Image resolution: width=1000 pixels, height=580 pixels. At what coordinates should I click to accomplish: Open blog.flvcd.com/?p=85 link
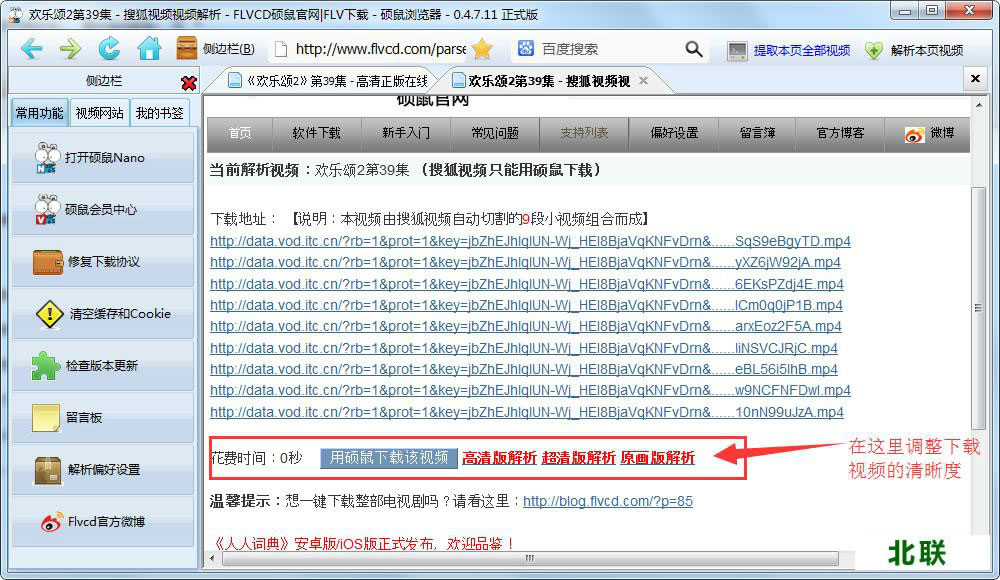(x=608, y=502)
